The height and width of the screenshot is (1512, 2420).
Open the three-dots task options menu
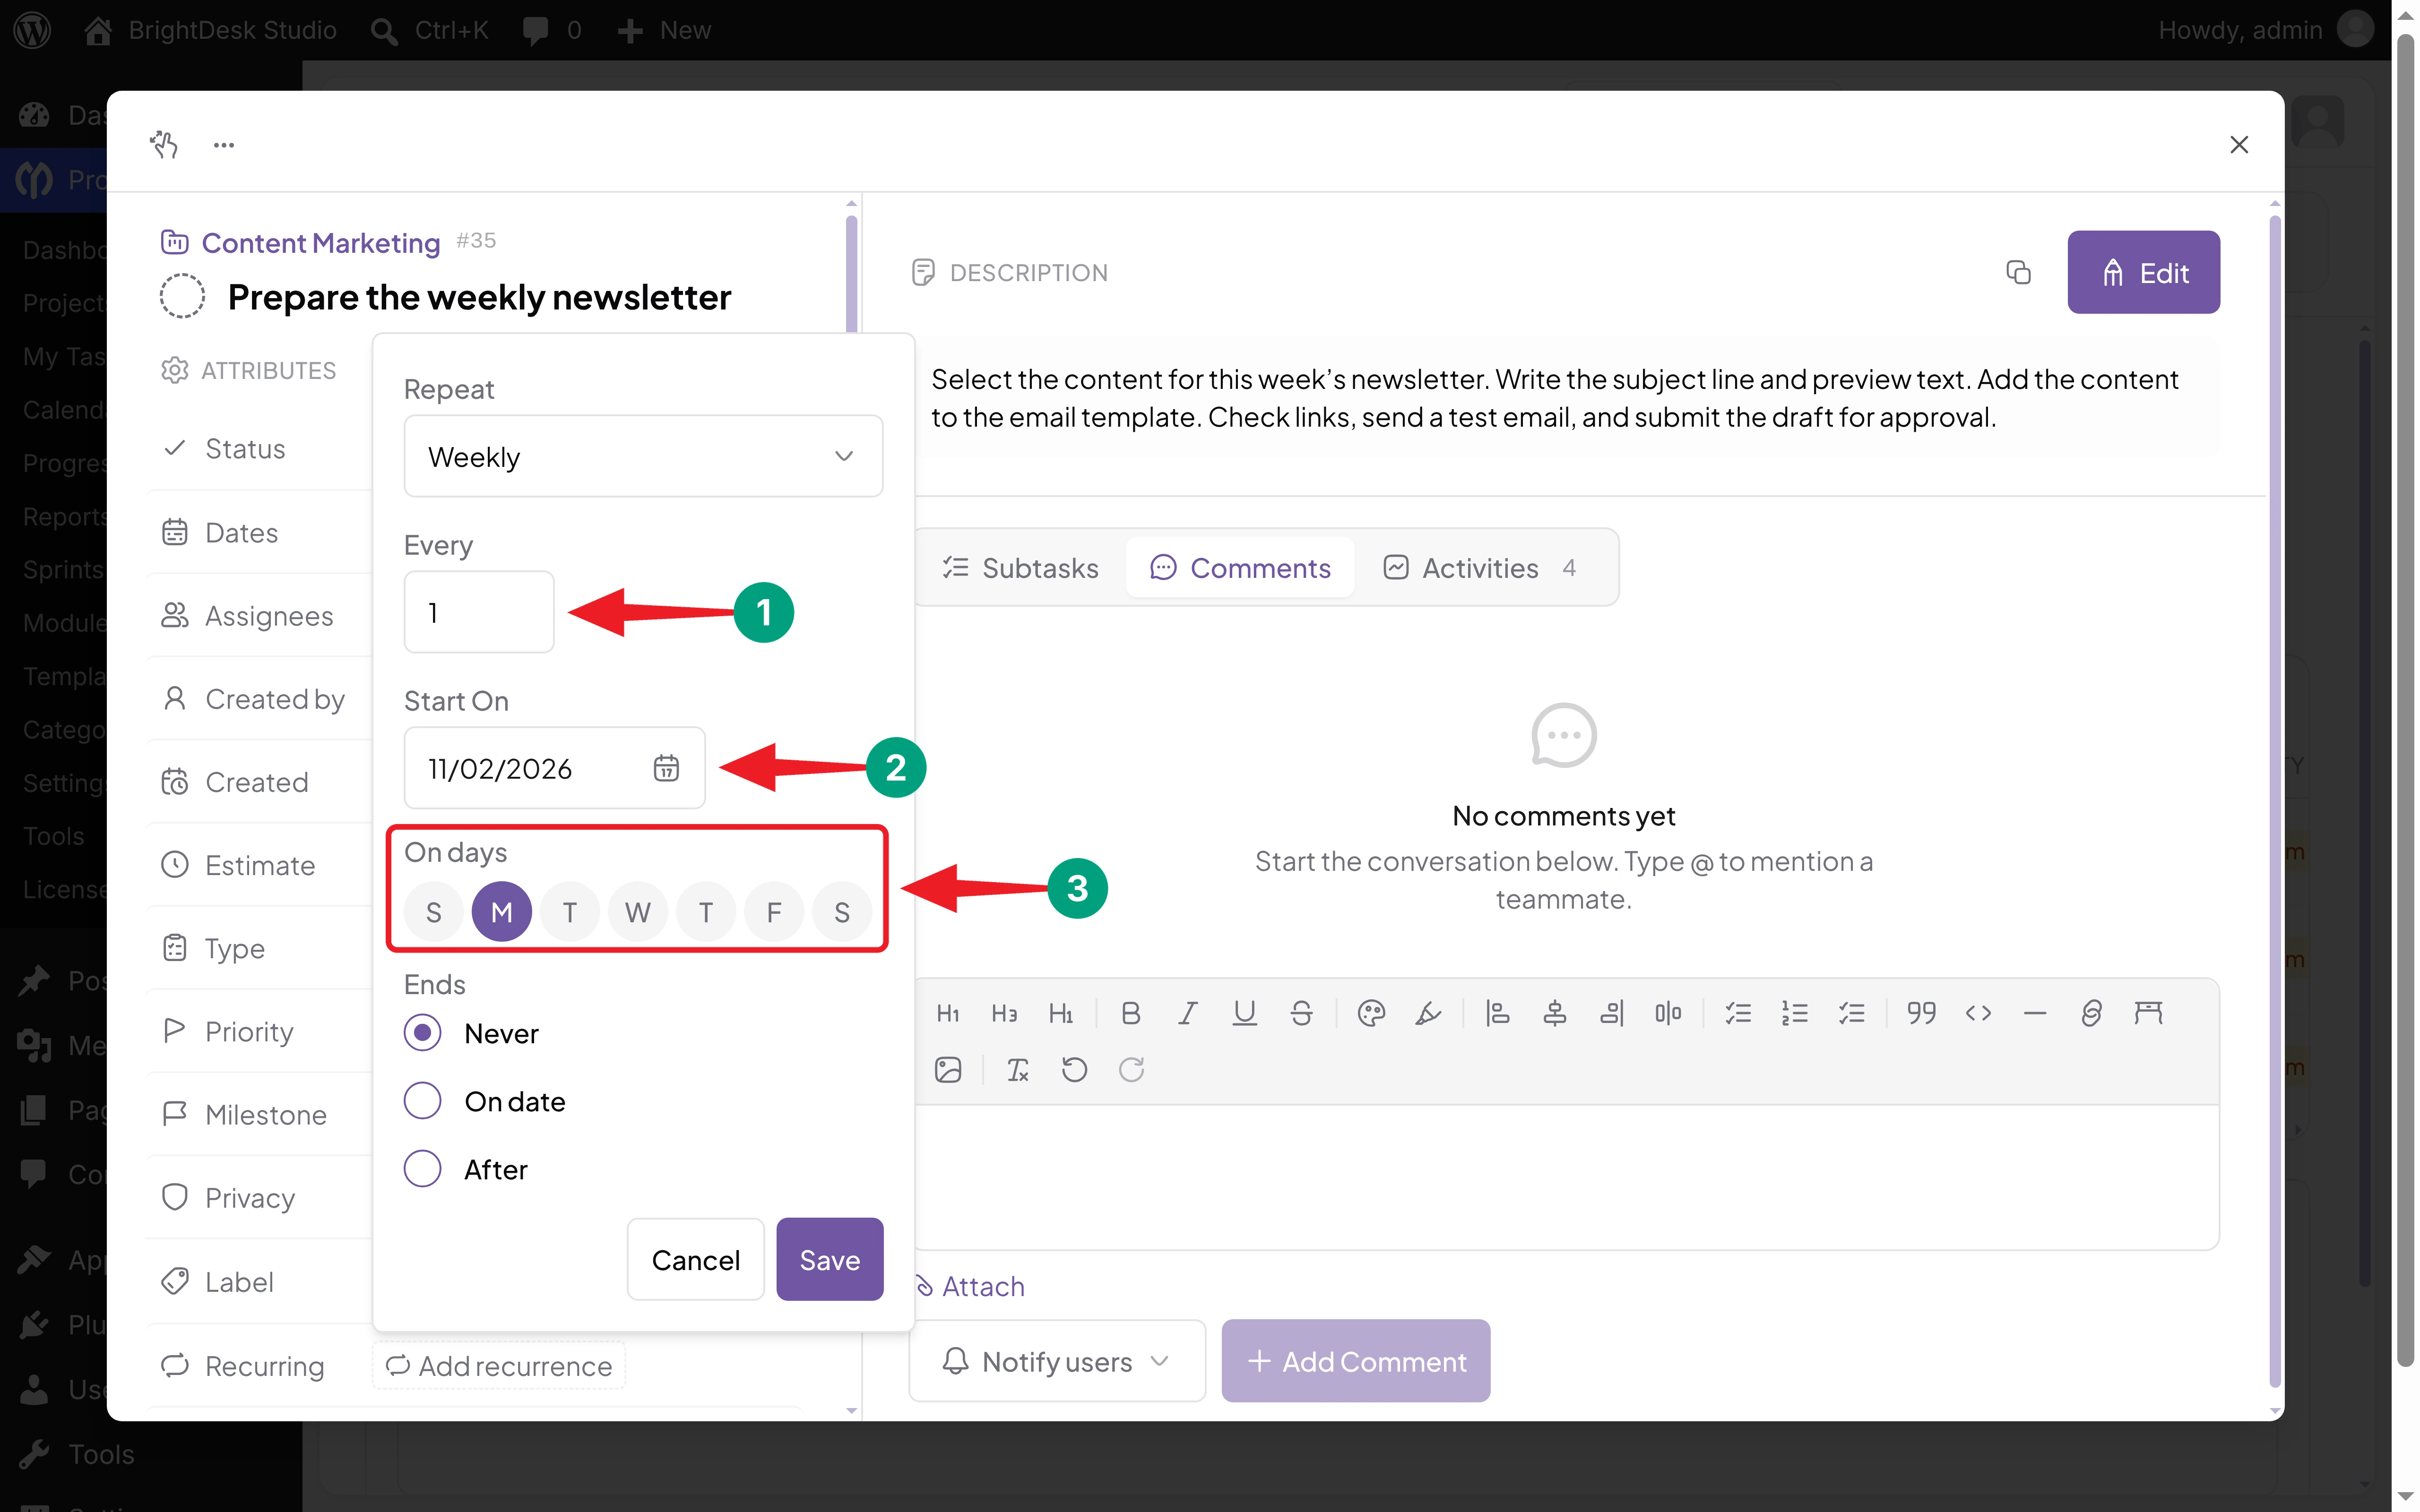tap(224, 145)
